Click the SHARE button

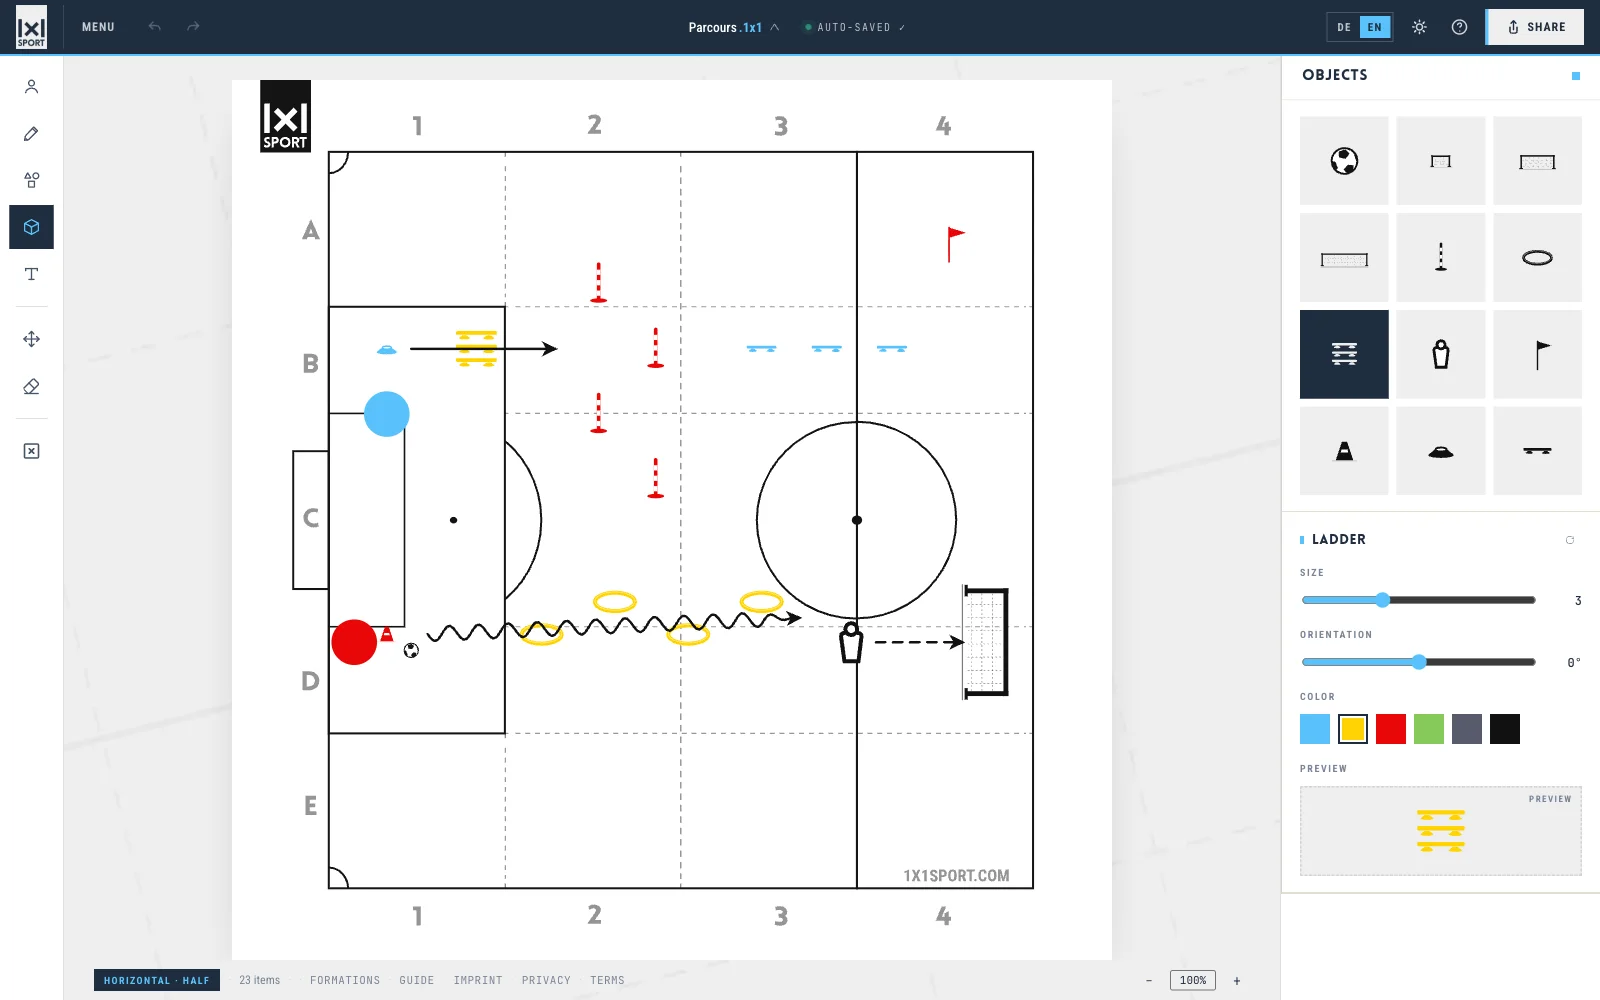point(1535,27)
